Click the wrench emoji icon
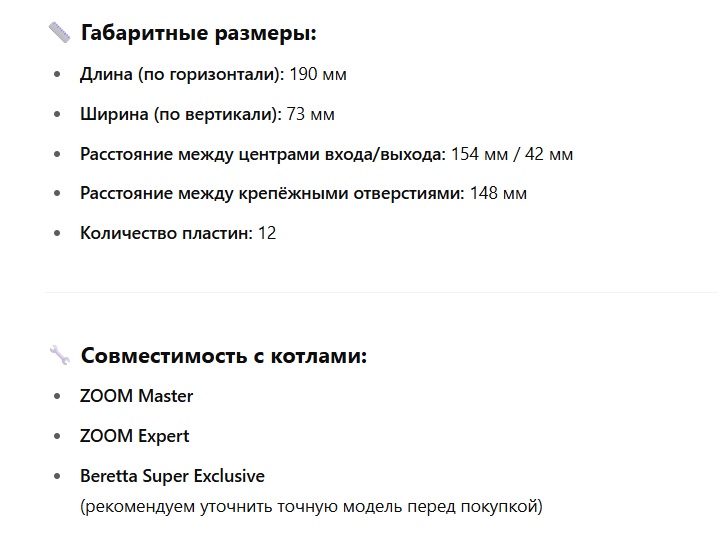 click(x=60, y=355)
